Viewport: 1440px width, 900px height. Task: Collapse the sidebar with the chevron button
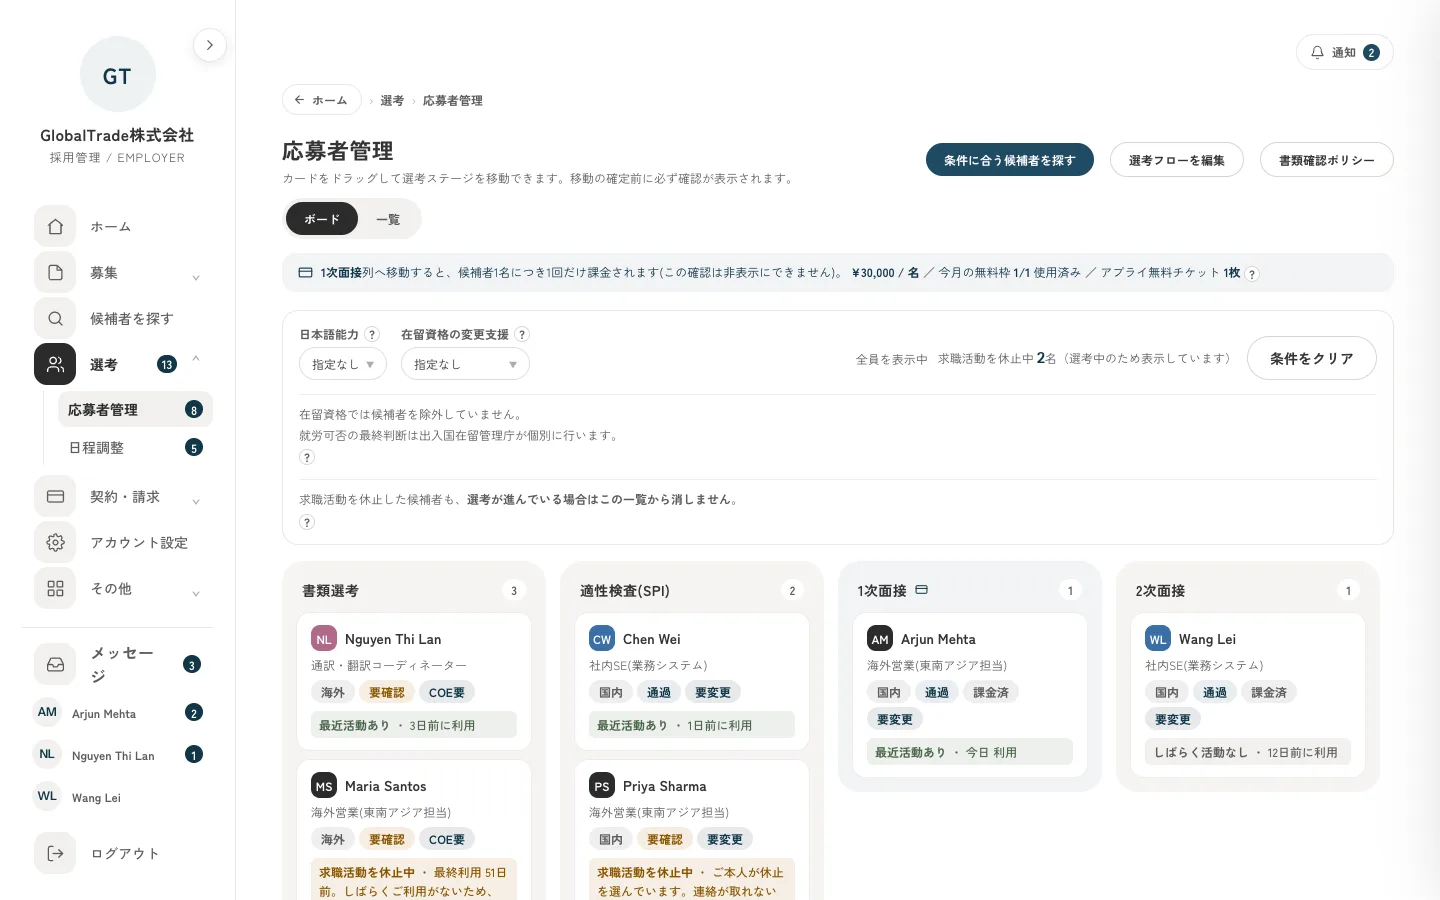click(x=210, y=45)
